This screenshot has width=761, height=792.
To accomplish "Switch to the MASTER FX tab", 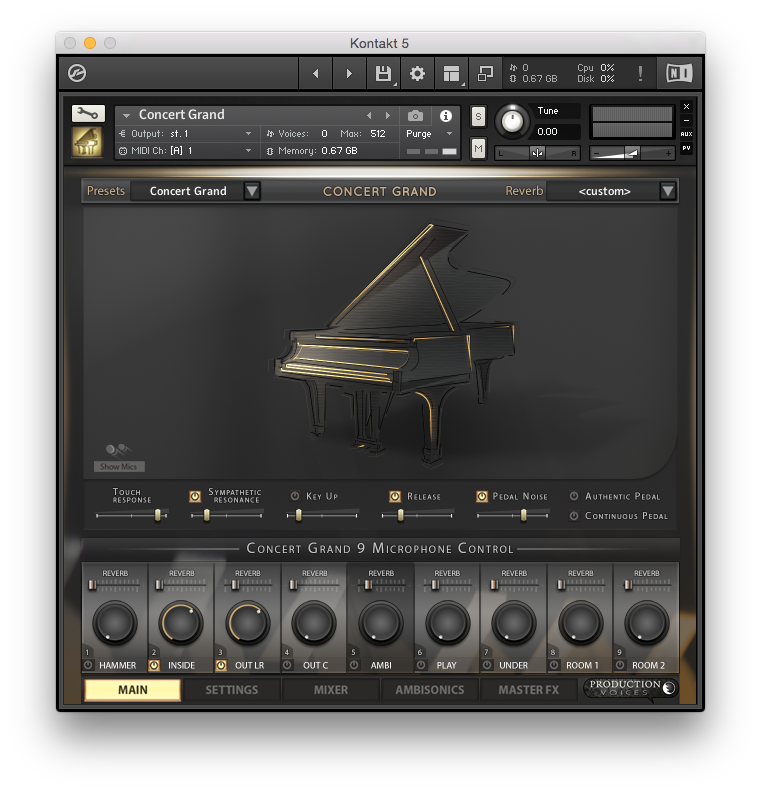I will 529,690.
